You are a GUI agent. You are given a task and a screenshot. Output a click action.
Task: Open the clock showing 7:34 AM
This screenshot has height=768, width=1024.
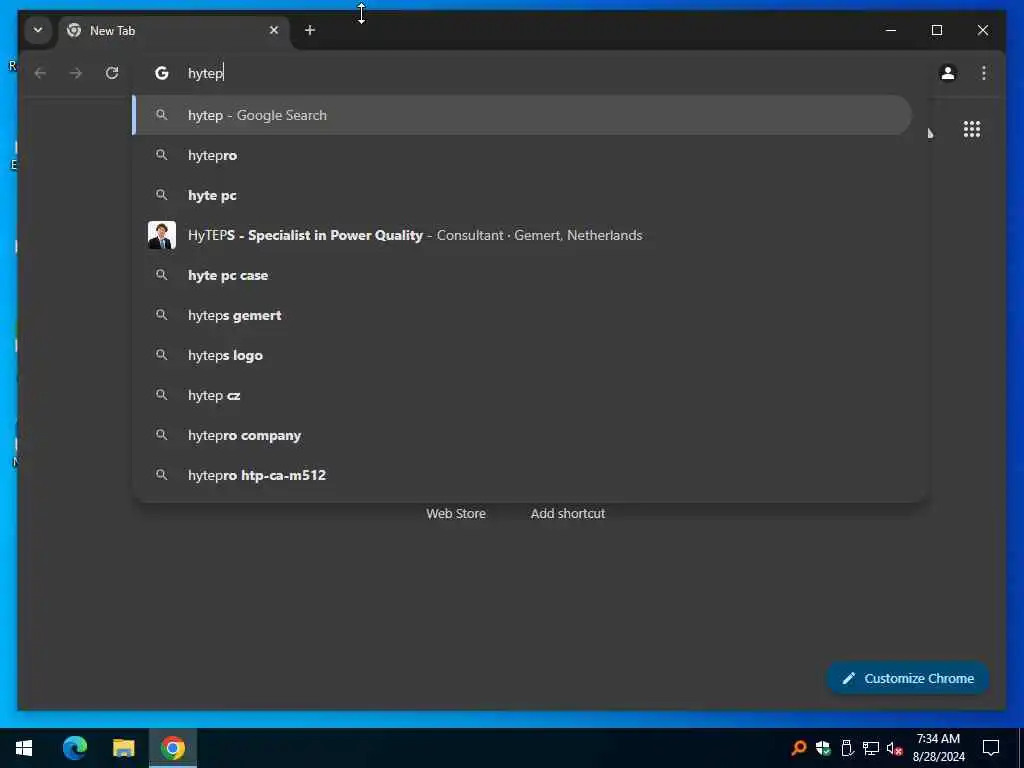[x=938, y=748]
